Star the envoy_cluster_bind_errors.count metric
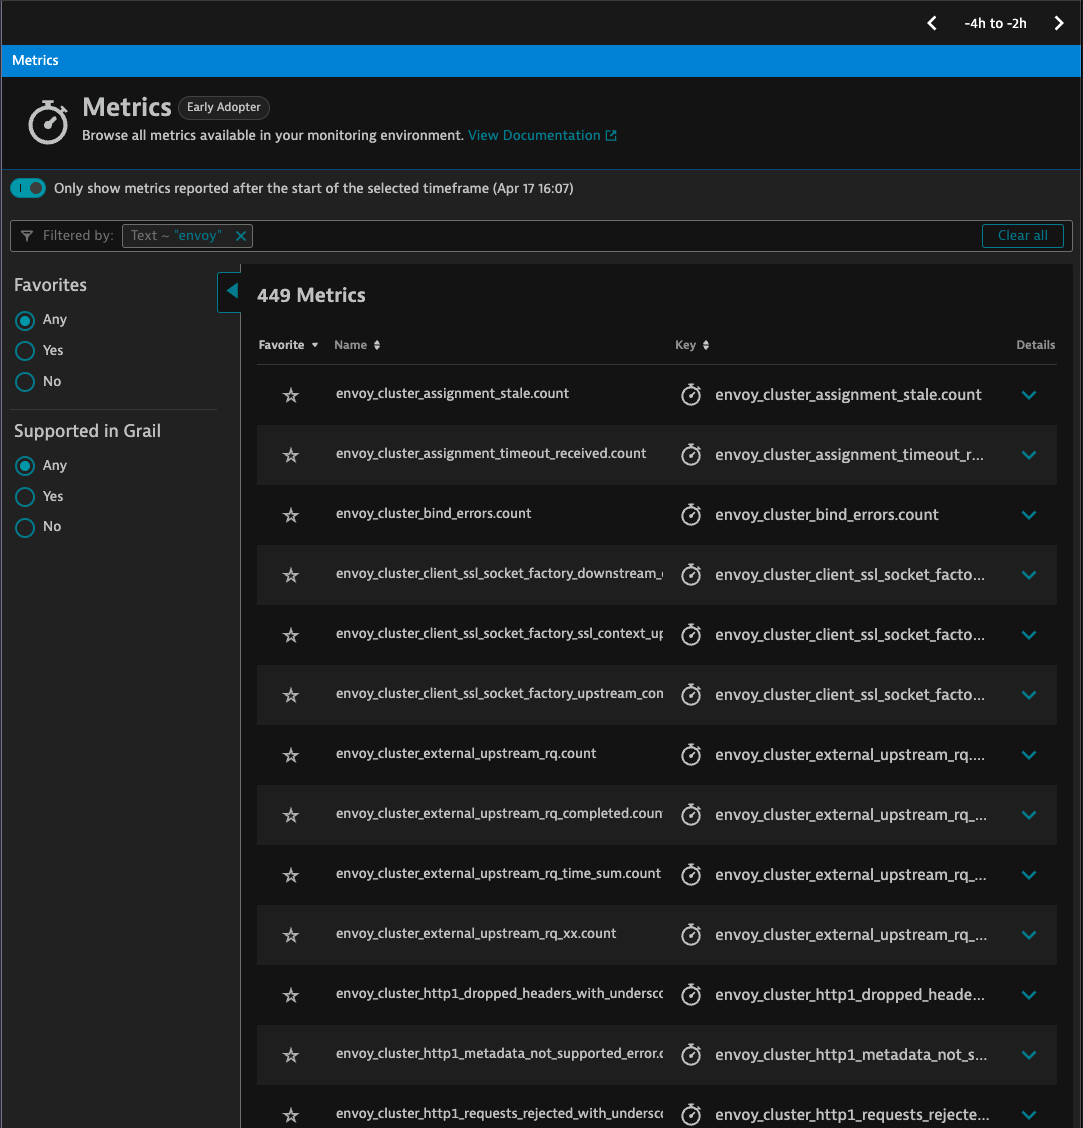 point(291,515)
